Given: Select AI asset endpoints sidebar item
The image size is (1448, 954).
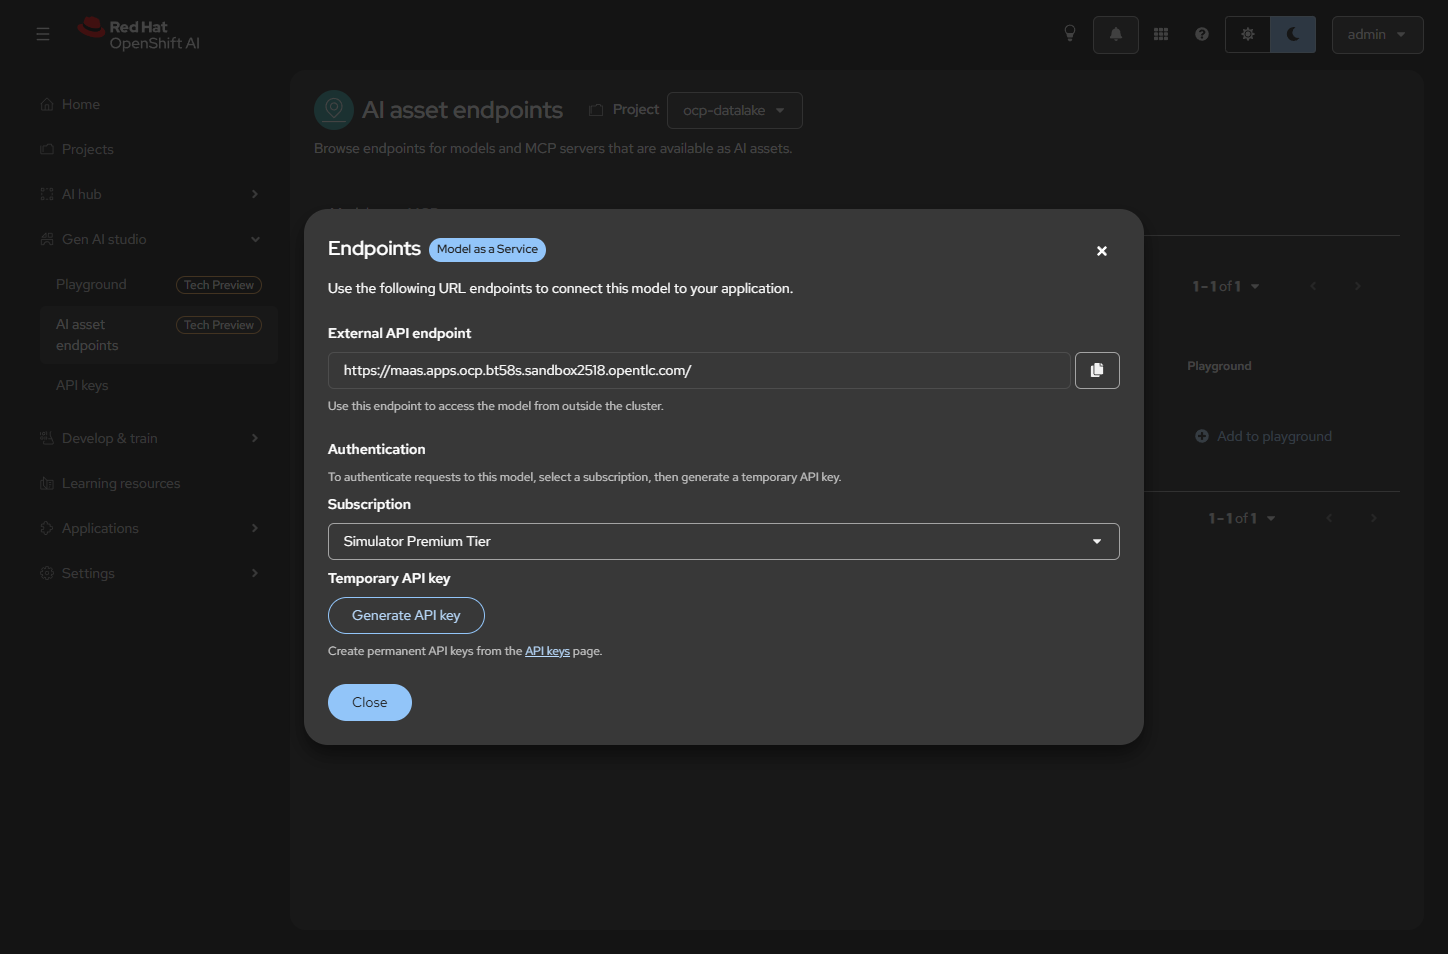Looking at the screenshot, I should coord(159,335).
